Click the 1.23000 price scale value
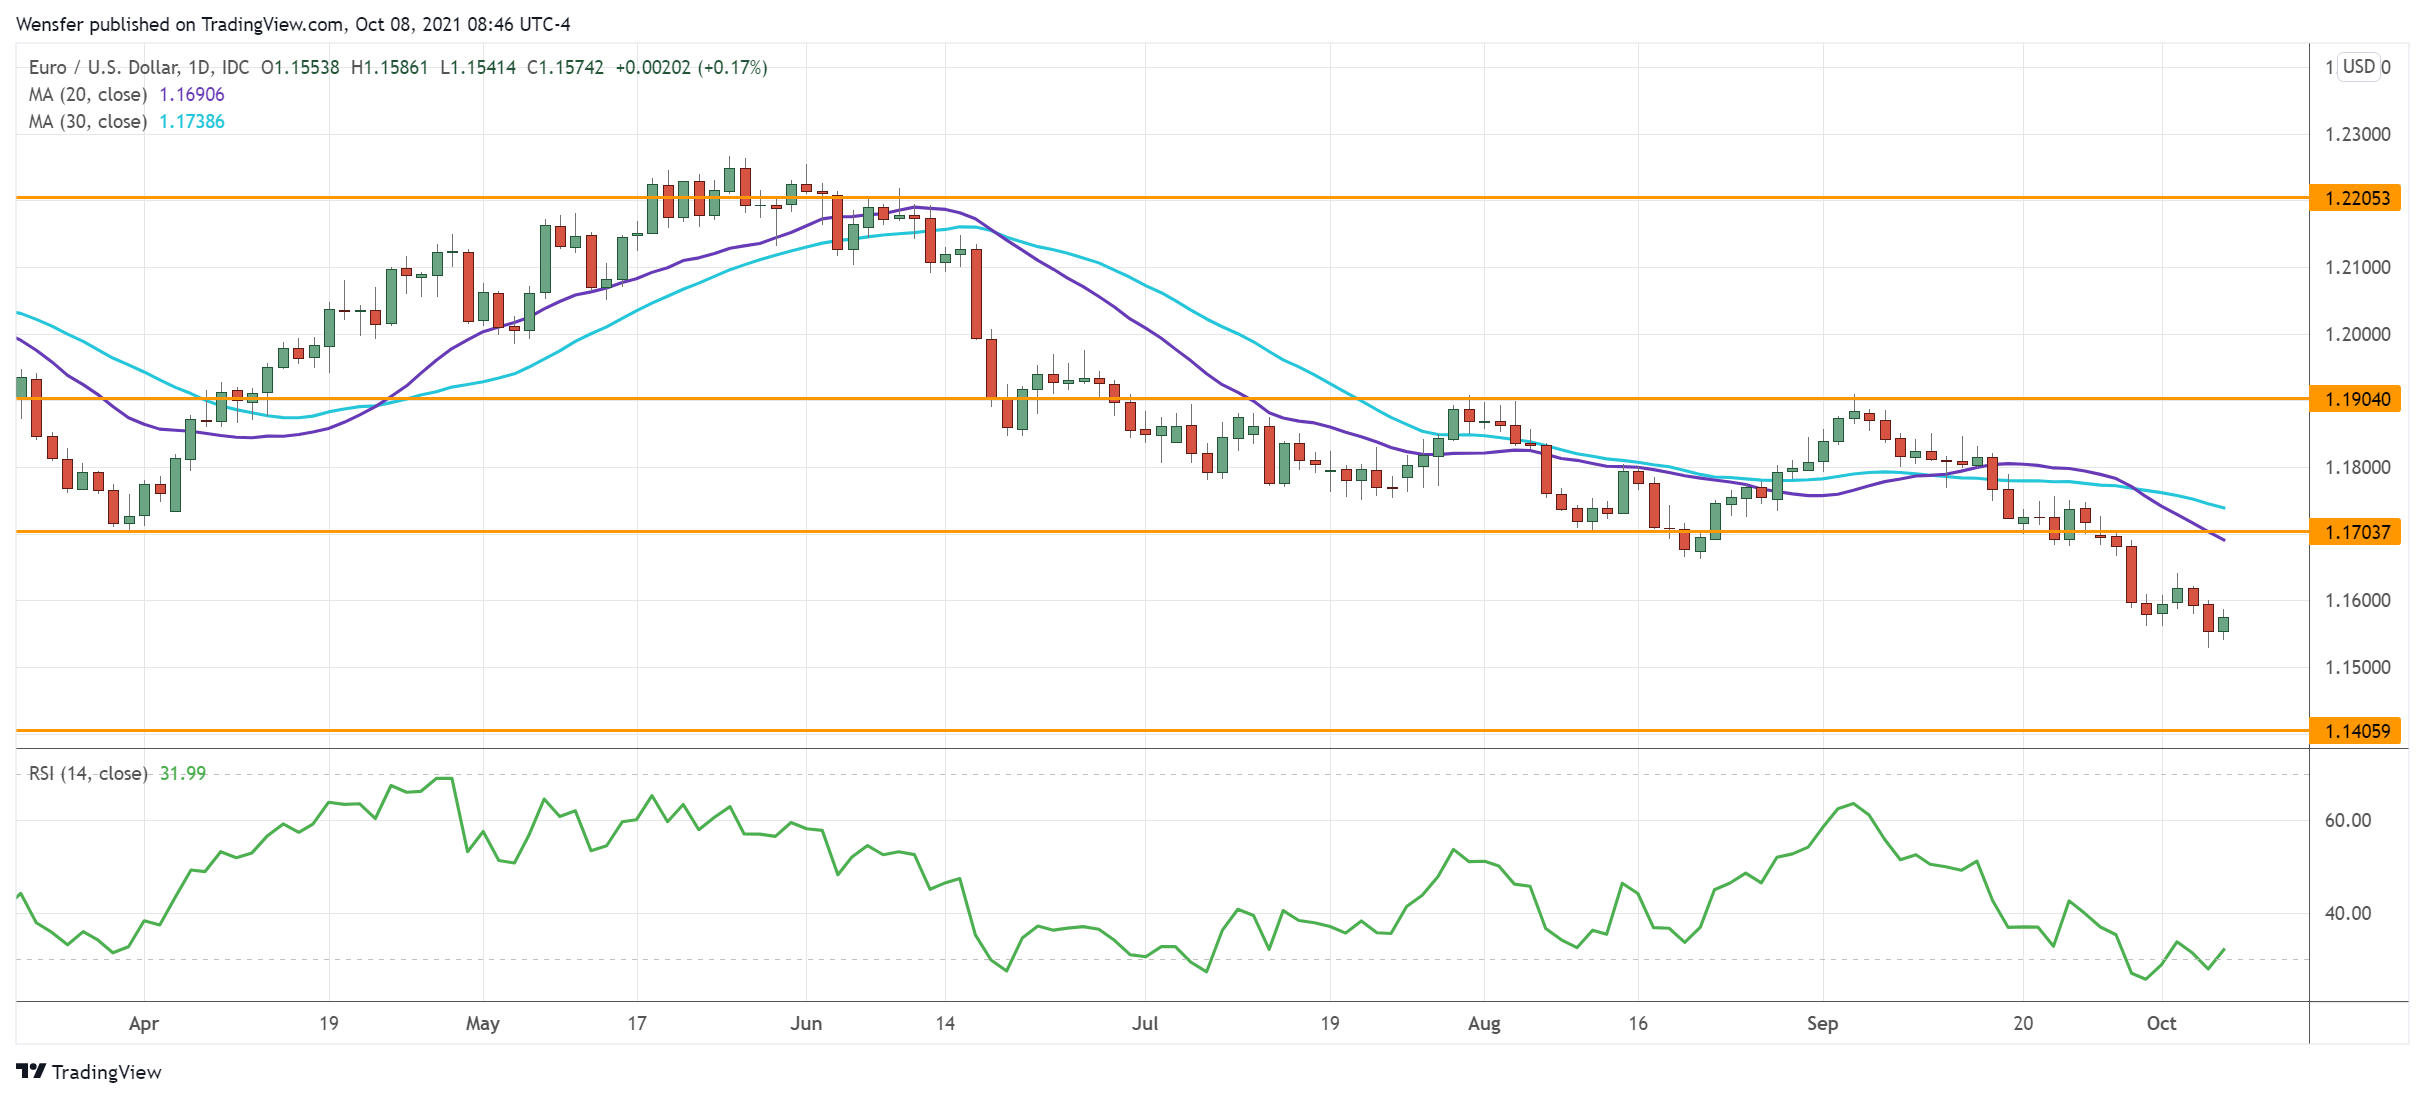This screenshot has height=1099, width=2425. point(2357,134)
